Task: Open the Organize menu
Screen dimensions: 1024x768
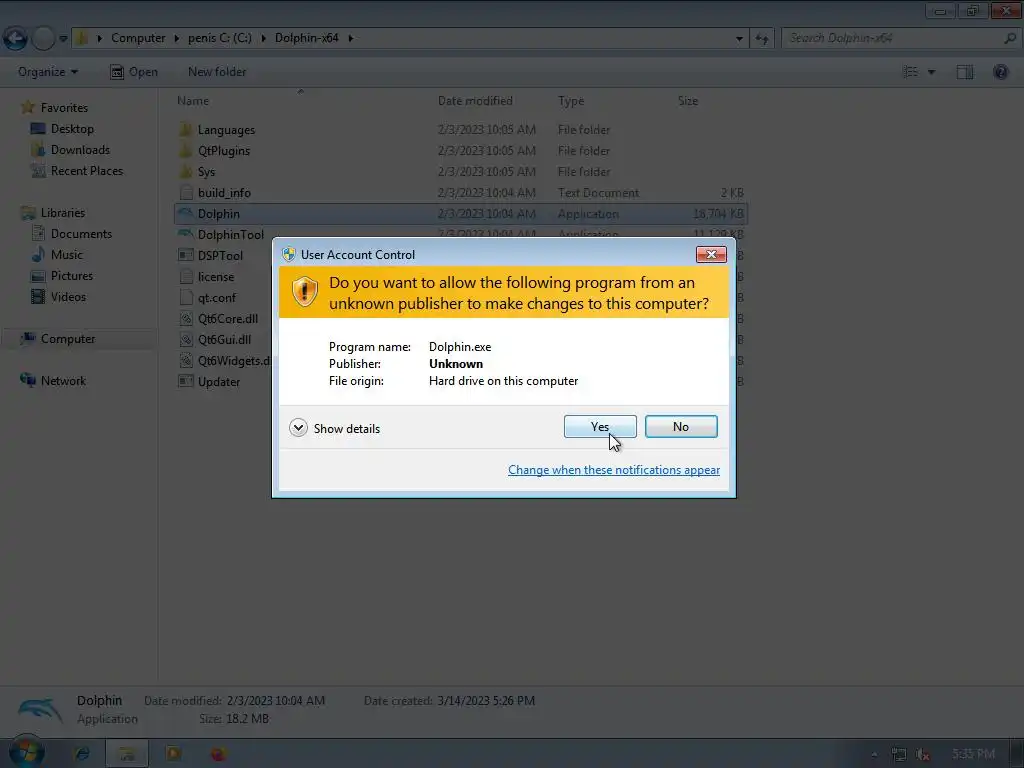Action: 48,72
